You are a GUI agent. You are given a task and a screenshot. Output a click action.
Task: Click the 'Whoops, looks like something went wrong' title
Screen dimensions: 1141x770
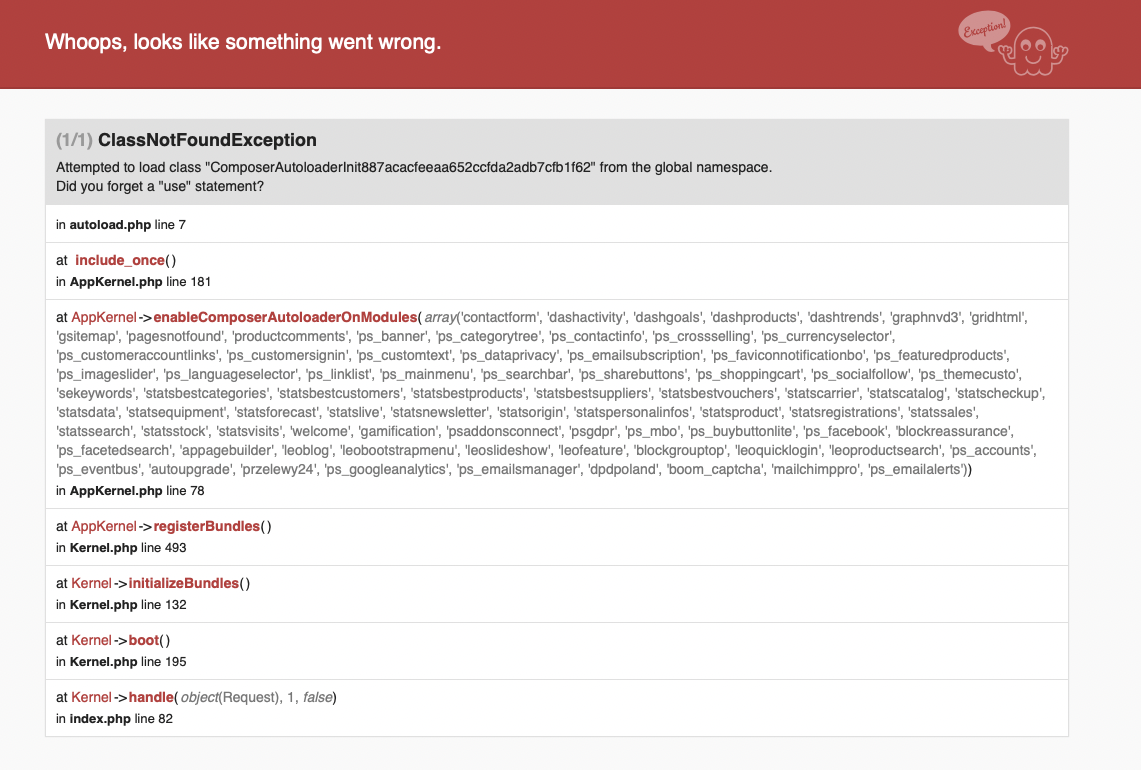[x=243, y=42]
